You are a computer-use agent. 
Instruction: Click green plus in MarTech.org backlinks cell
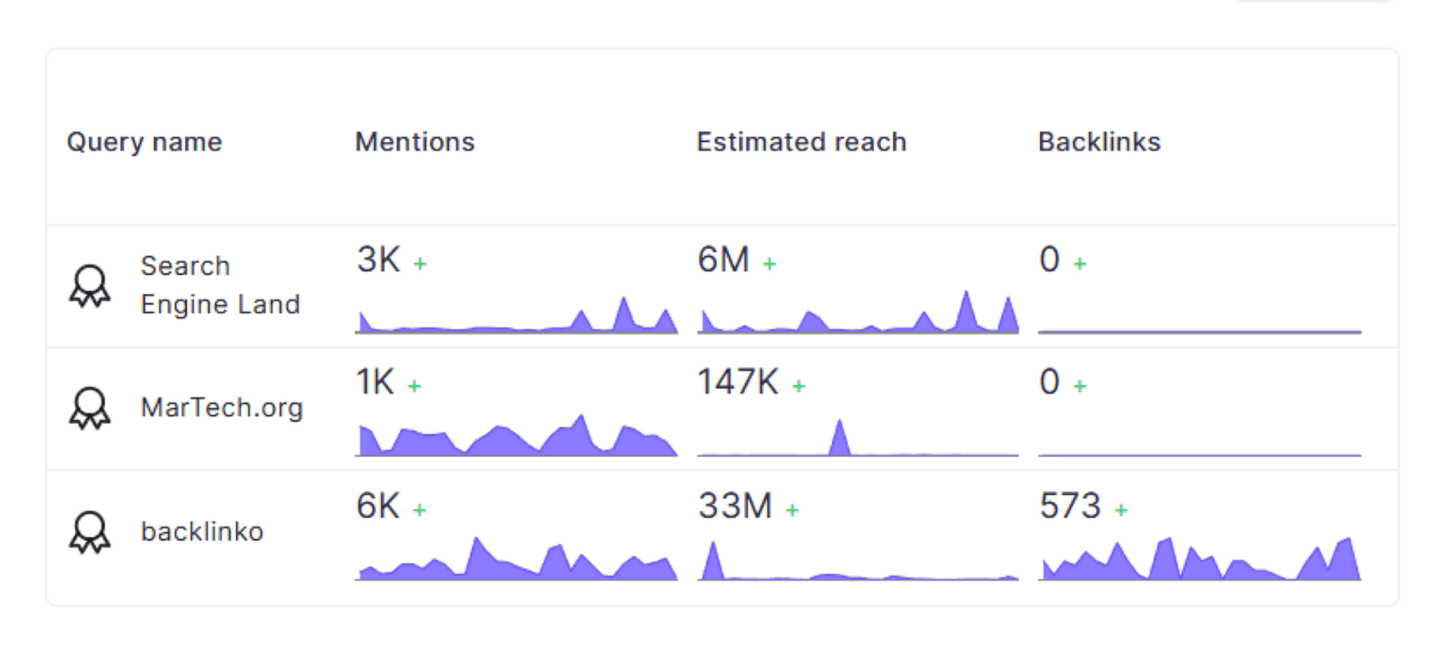click(x=1080, y=386)
